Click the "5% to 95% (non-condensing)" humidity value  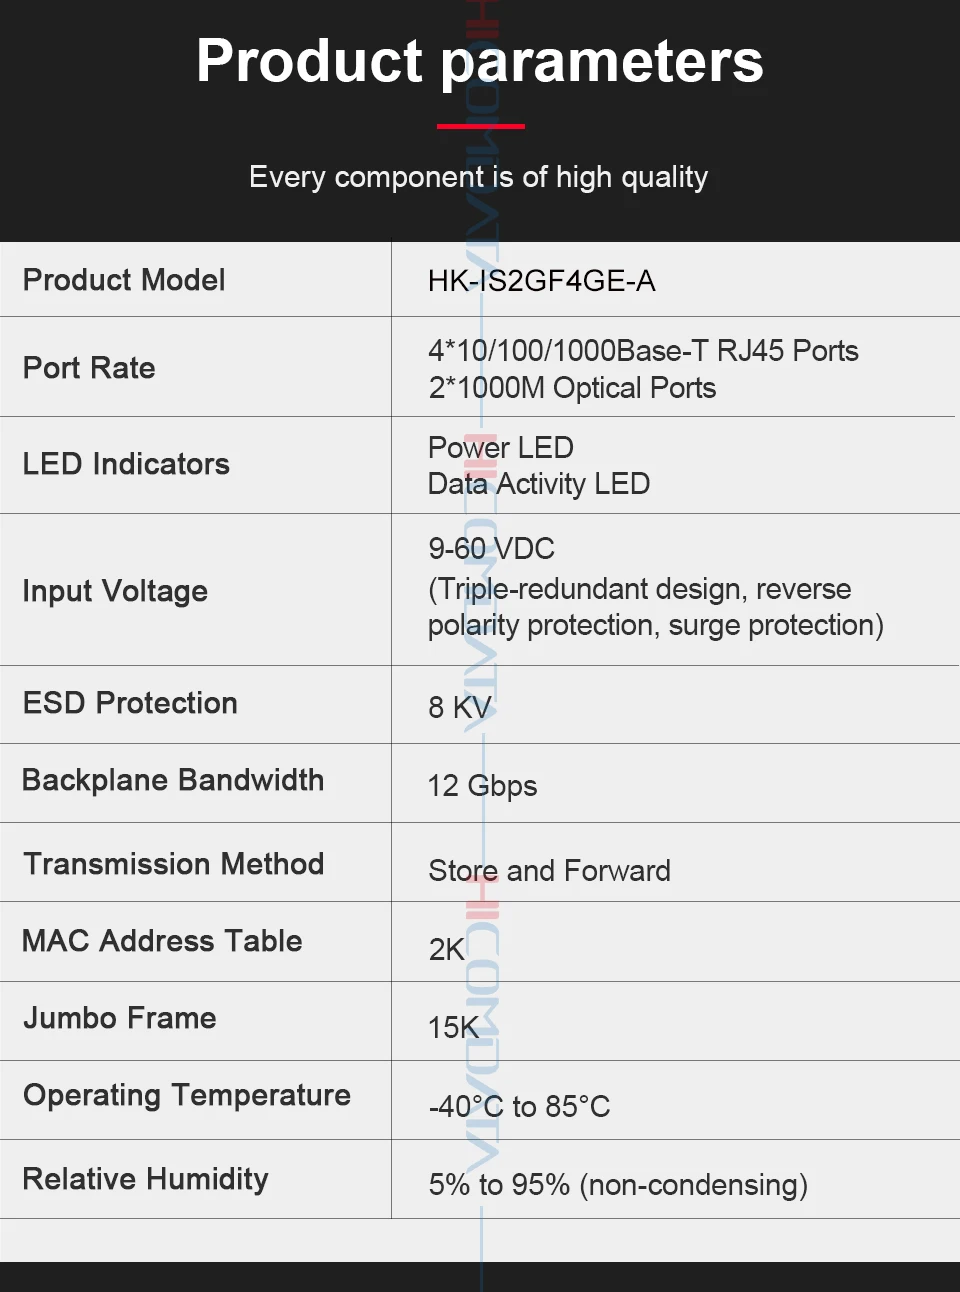click(618, 1185)
